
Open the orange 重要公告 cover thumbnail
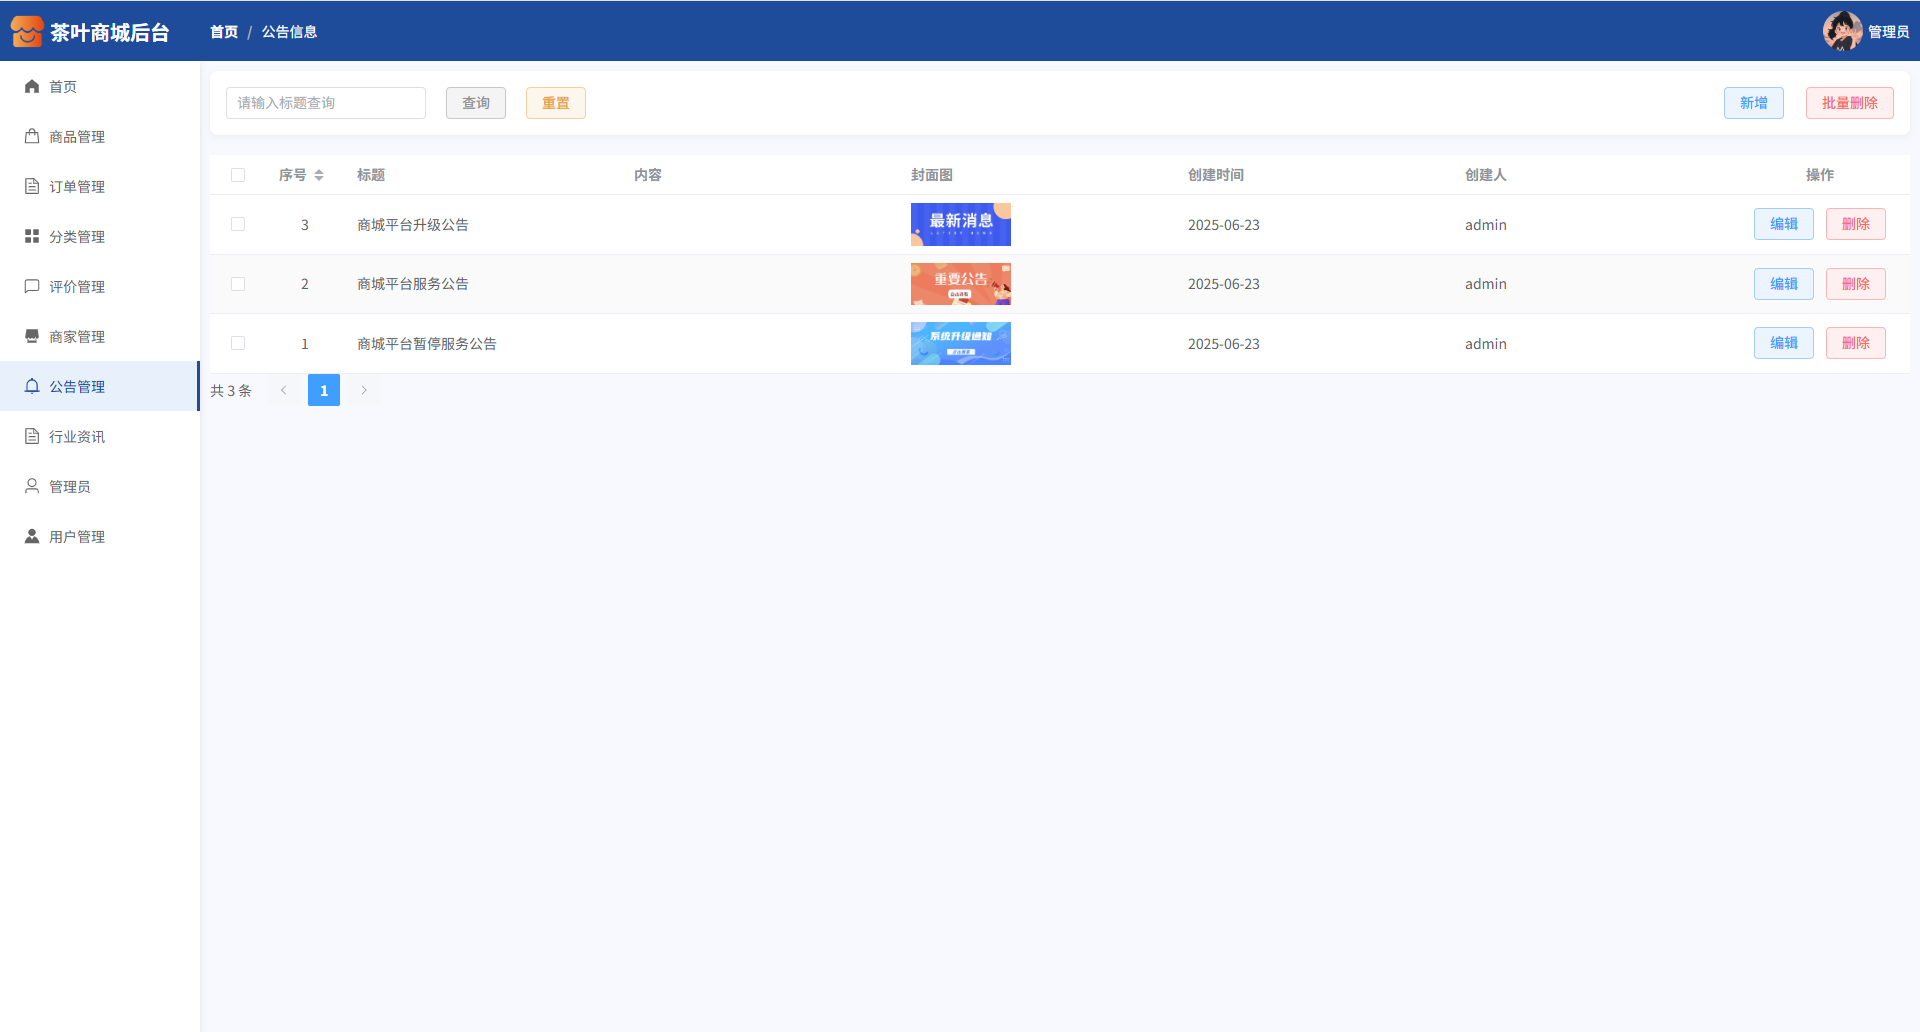(x=960, y=284)
